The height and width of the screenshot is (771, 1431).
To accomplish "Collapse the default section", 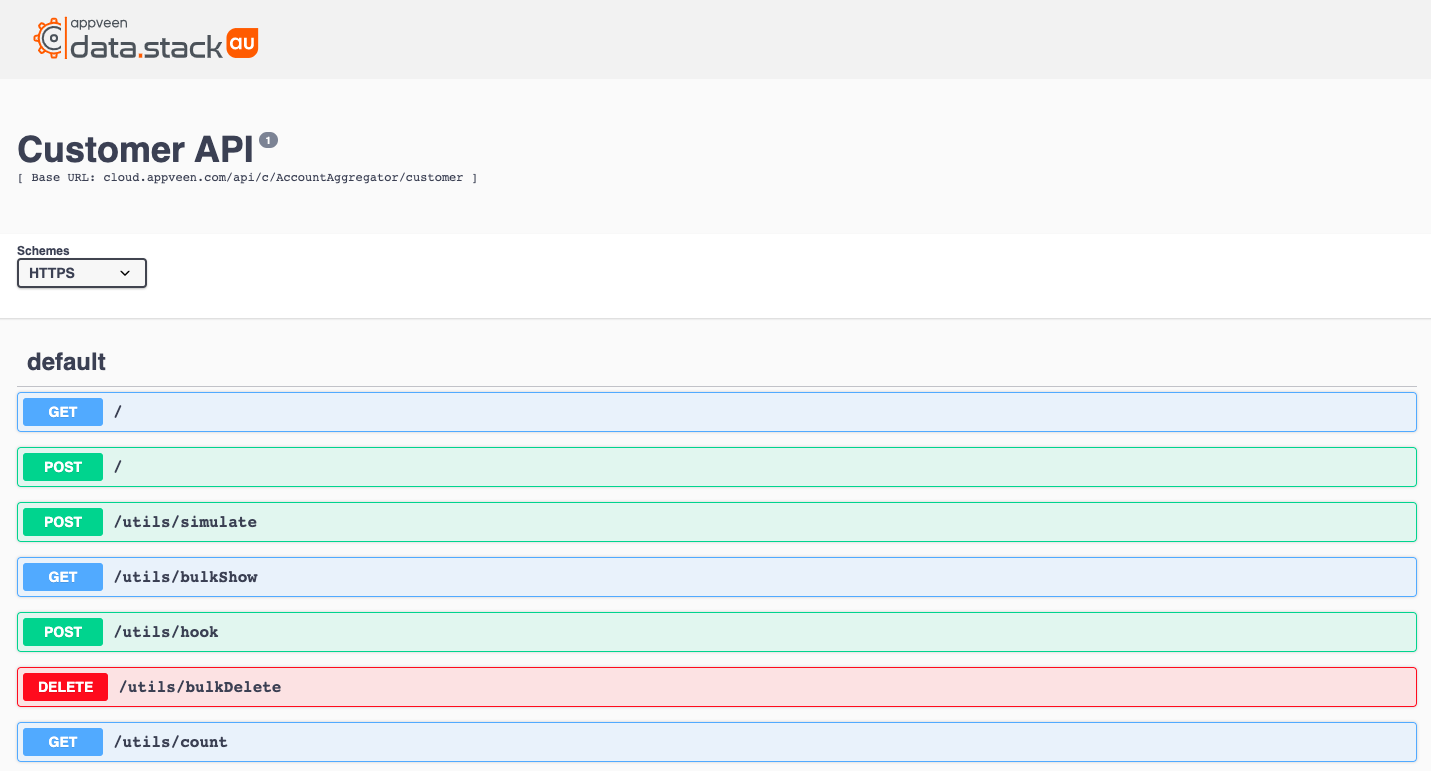I will tap(67, 361).
